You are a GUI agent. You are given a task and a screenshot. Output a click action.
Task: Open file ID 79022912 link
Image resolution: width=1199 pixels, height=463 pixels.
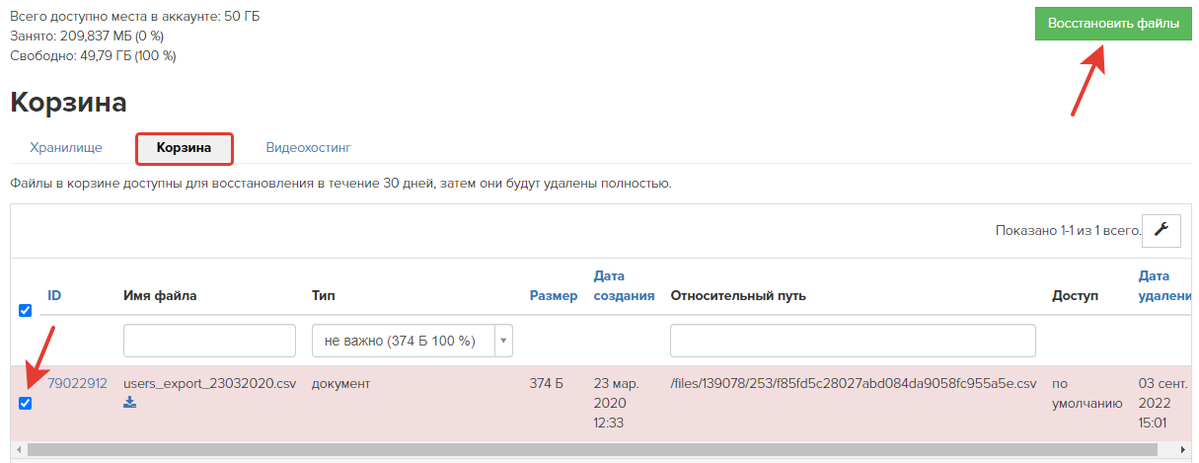77,383
